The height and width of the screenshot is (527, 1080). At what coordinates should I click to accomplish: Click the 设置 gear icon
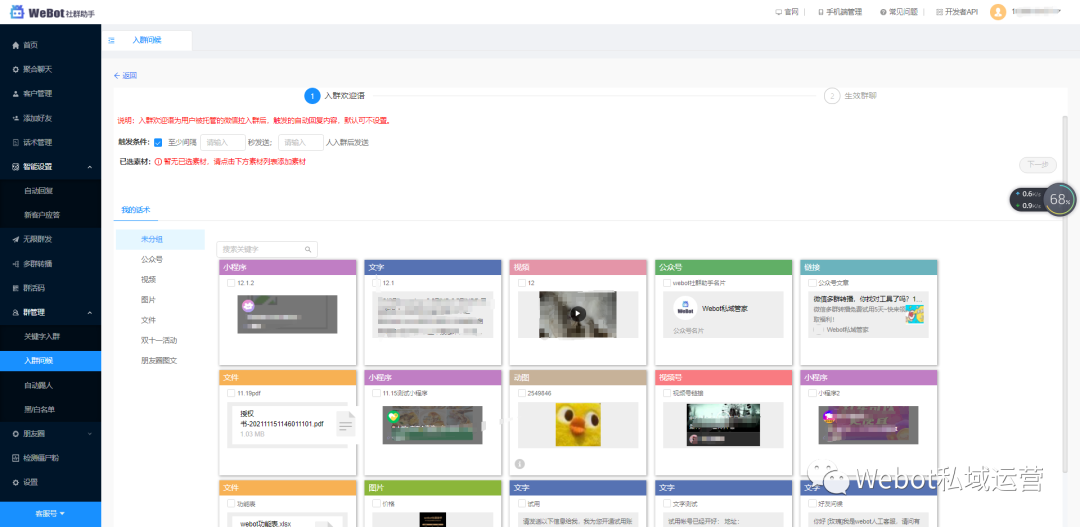[16, 482]
